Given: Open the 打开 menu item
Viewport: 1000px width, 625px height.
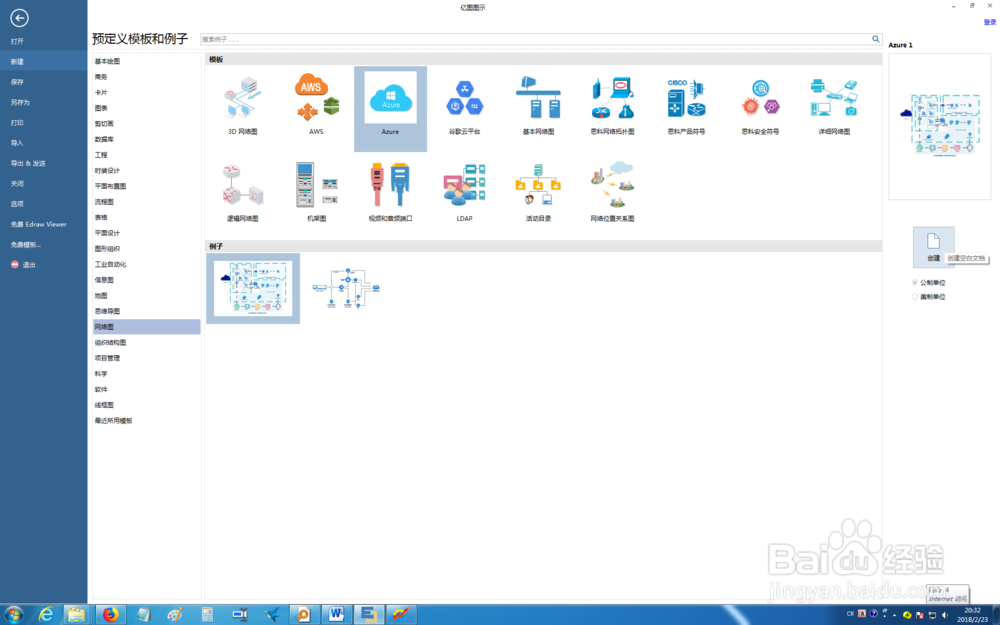Looking at the screenshot, I should click(17, 41).
